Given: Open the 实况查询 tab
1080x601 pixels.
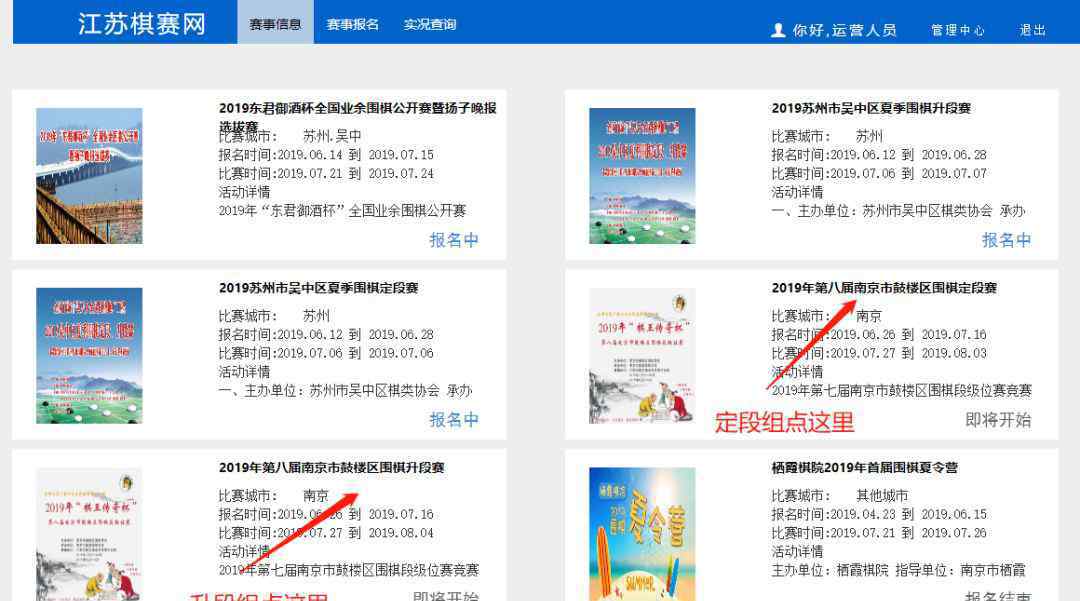Looking at the screenshot, I should click(430, 24).
